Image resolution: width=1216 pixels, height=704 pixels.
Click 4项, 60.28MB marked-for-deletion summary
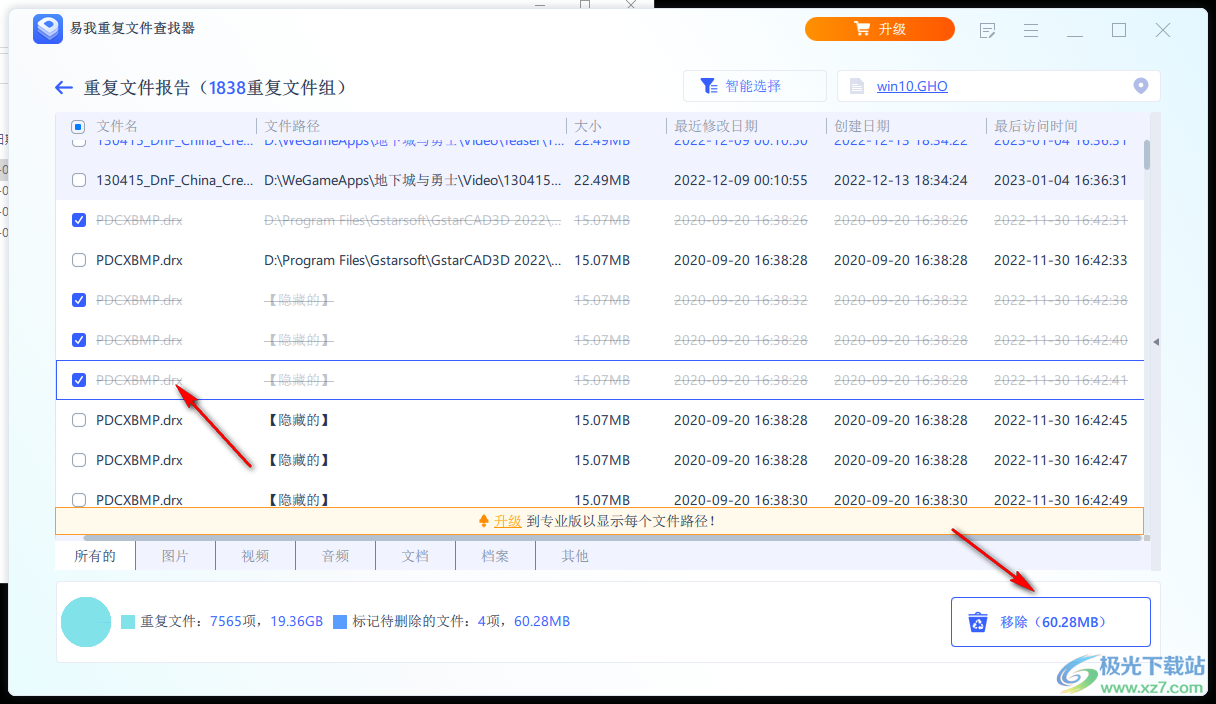(524, 621)
